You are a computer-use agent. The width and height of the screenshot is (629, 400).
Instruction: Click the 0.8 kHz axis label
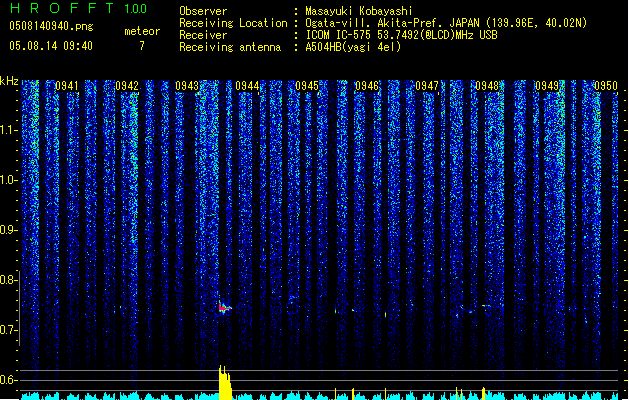[x=9, y=280]
